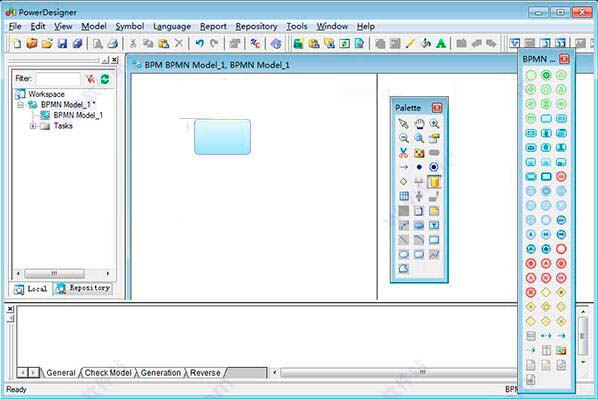Expand the Tasks folder node
Viewport: 598px width, 399px height.
tap(33, 126)
